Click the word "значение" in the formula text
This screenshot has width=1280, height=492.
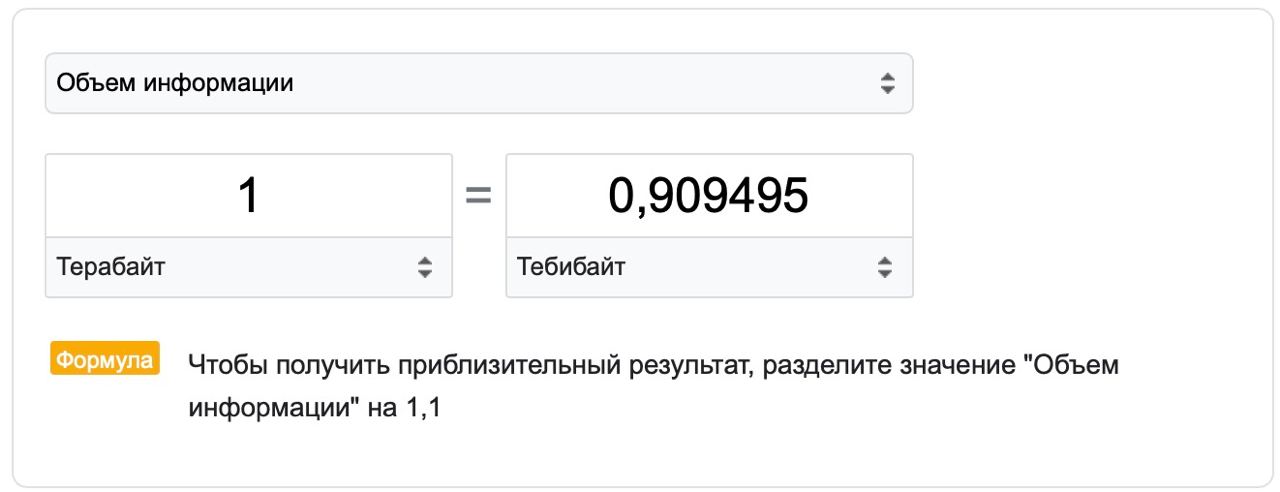point(938,366)
